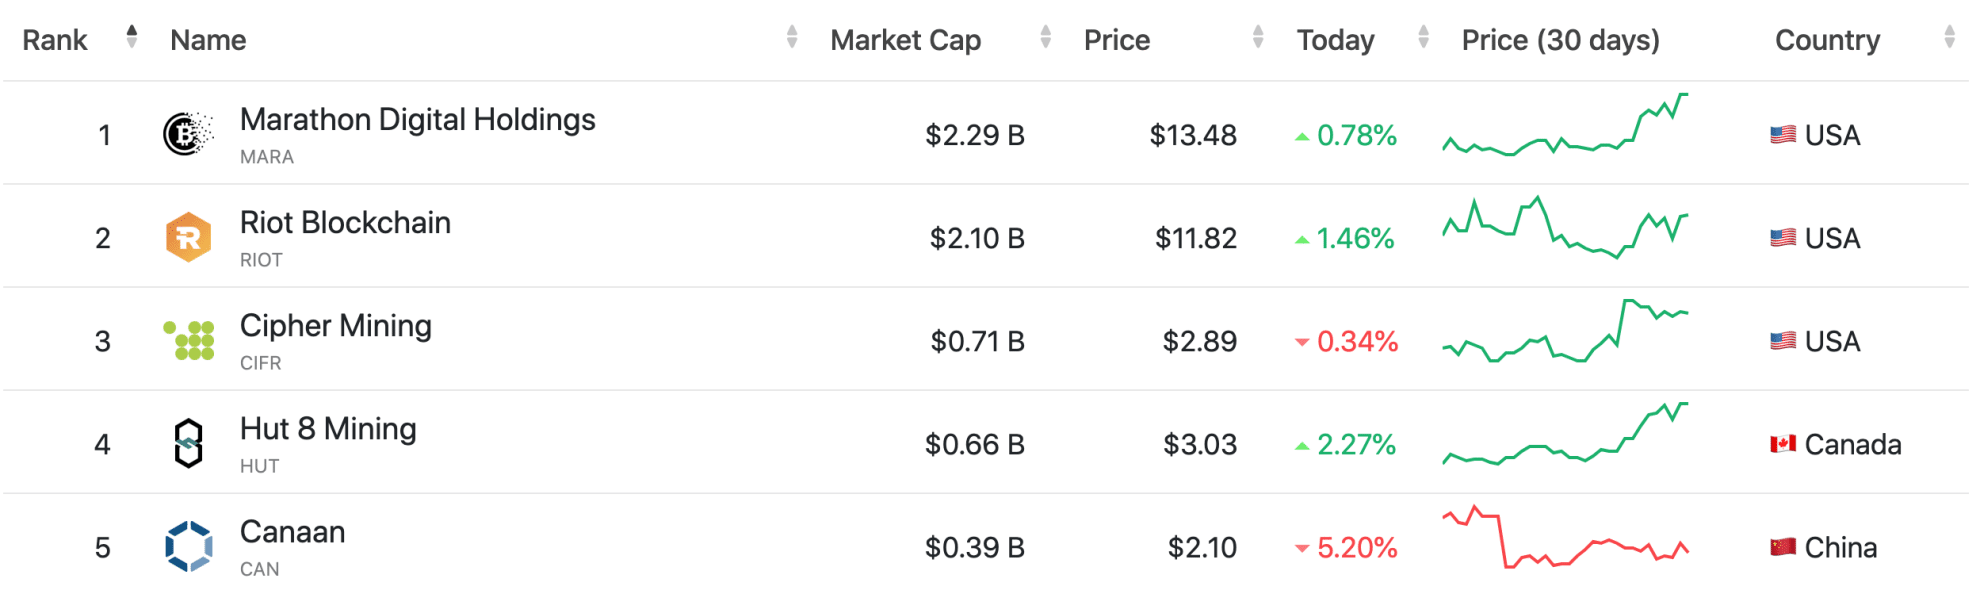Viewport: 1980px width, 590px height.
Task: Click the Price column sorting arrows
Action: tap(1258, 38)
